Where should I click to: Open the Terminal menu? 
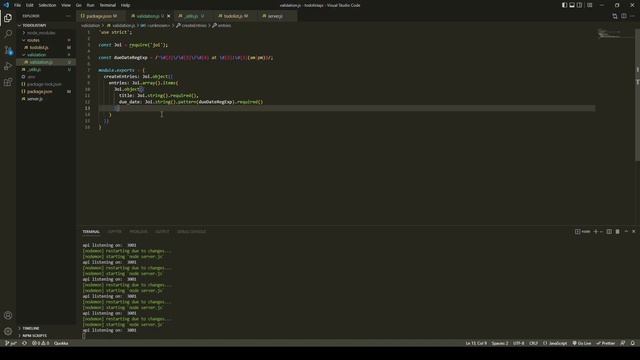(x=108, y=5)
